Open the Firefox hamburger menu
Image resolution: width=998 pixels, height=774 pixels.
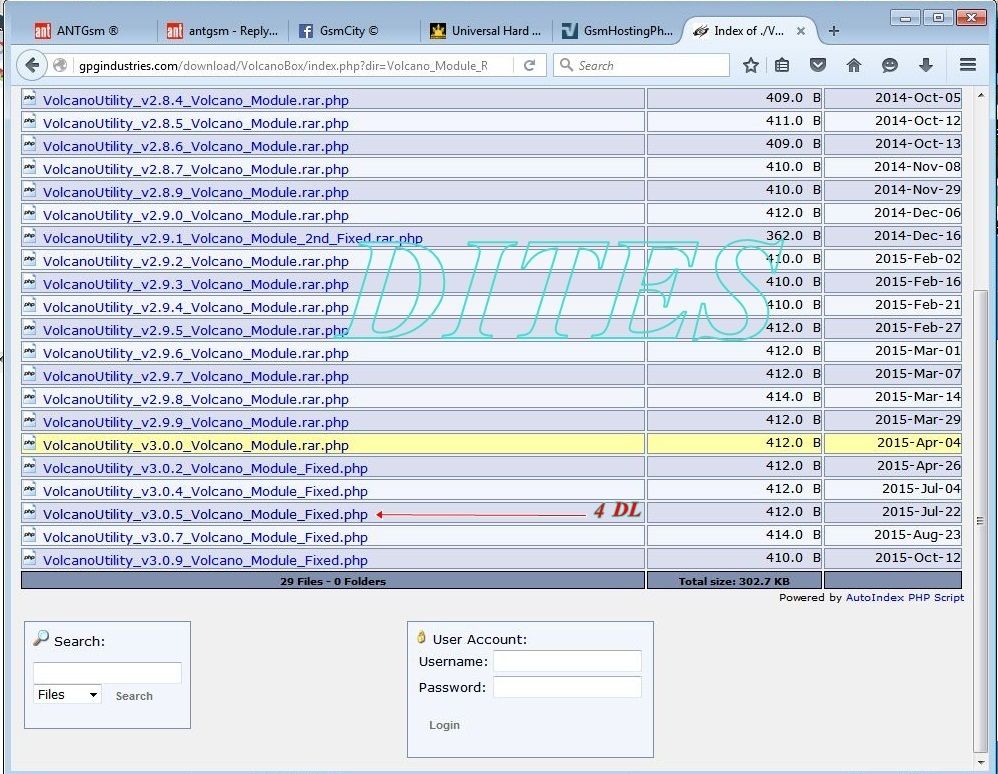[968, 65]
